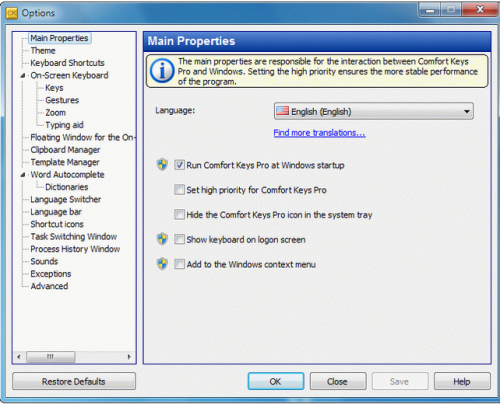Uncheck Run Comfort Keys Pro at startup
Screen dimensions: 500x404
(179, 165)
